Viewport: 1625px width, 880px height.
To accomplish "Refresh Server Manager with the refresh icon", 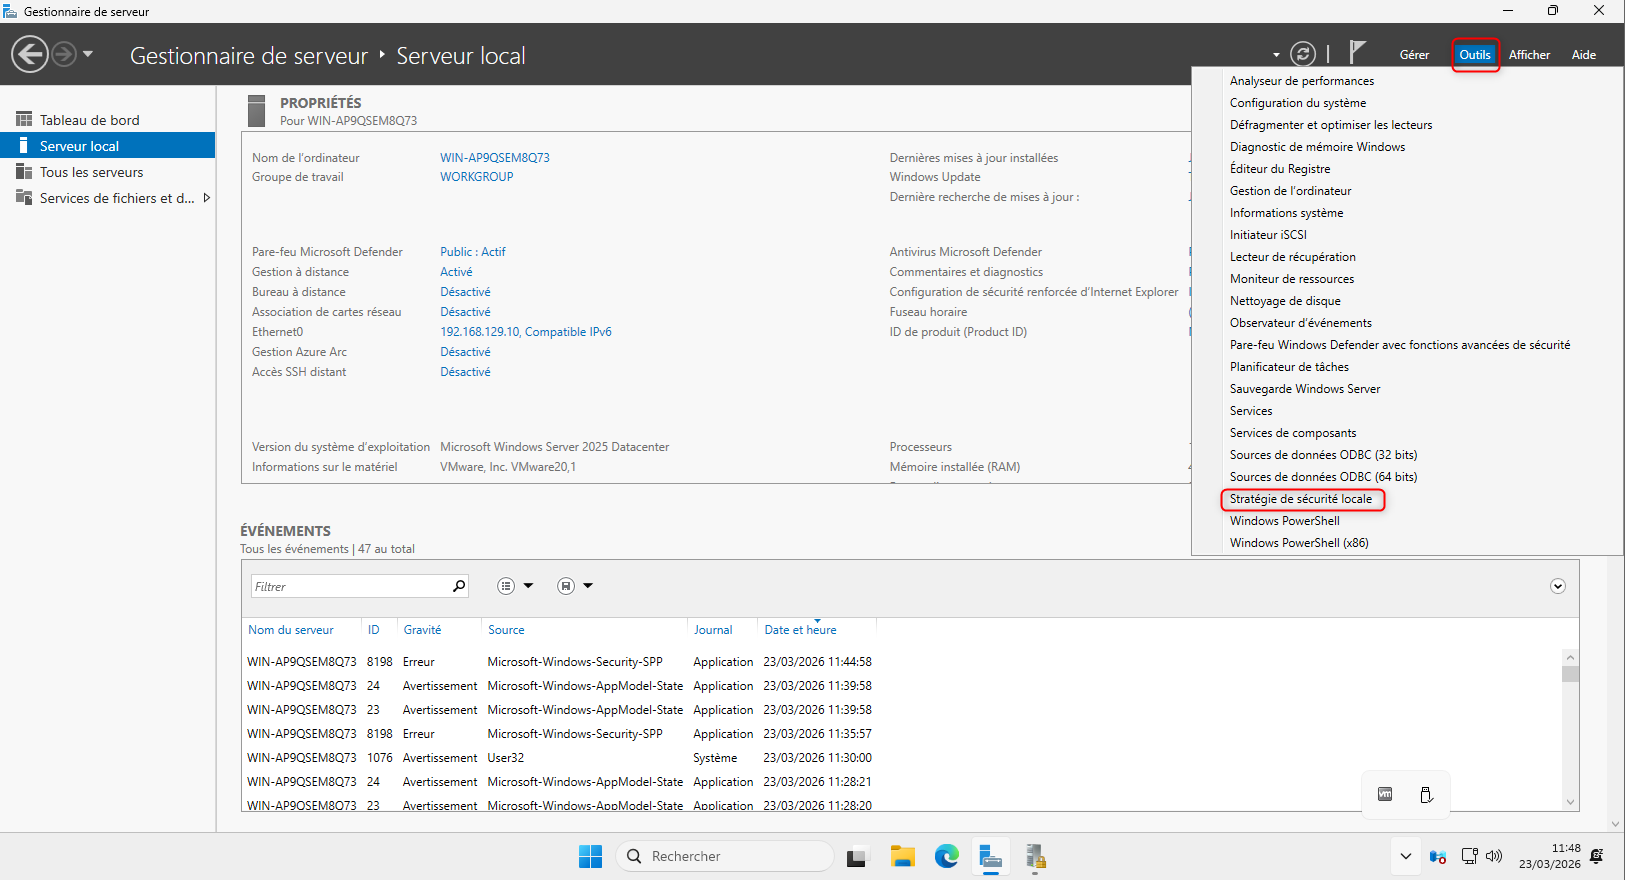I will pos(1302,54).
